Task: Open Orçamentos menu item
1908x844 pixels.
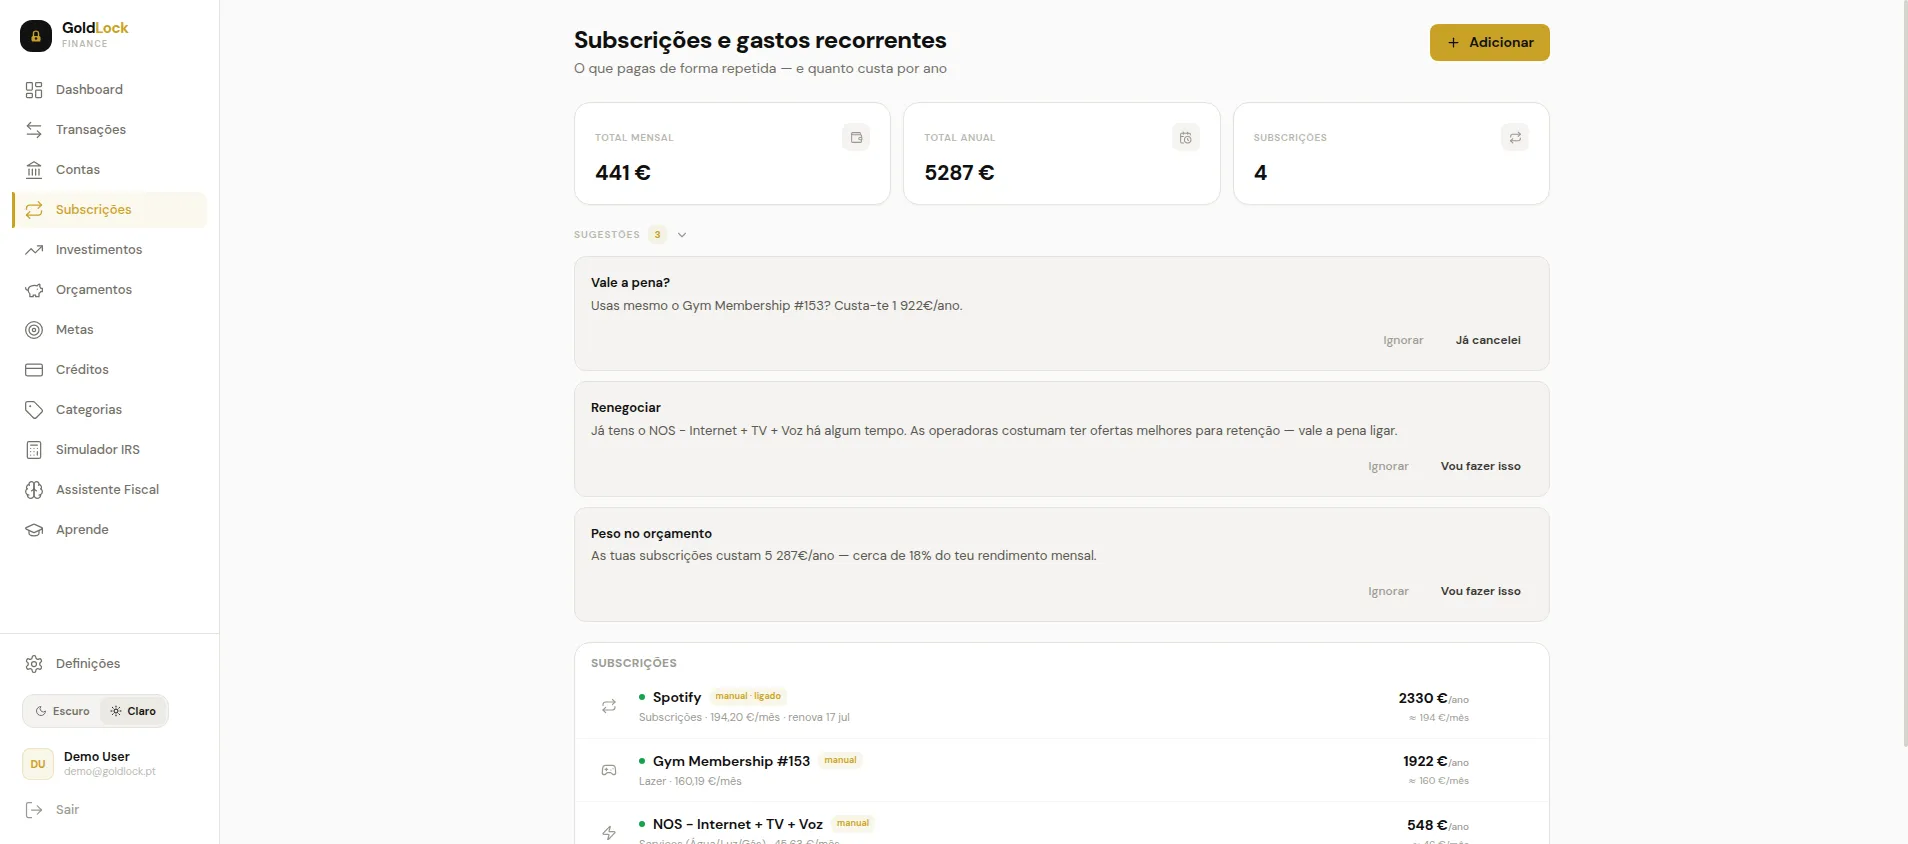Action: click(110, 290)
